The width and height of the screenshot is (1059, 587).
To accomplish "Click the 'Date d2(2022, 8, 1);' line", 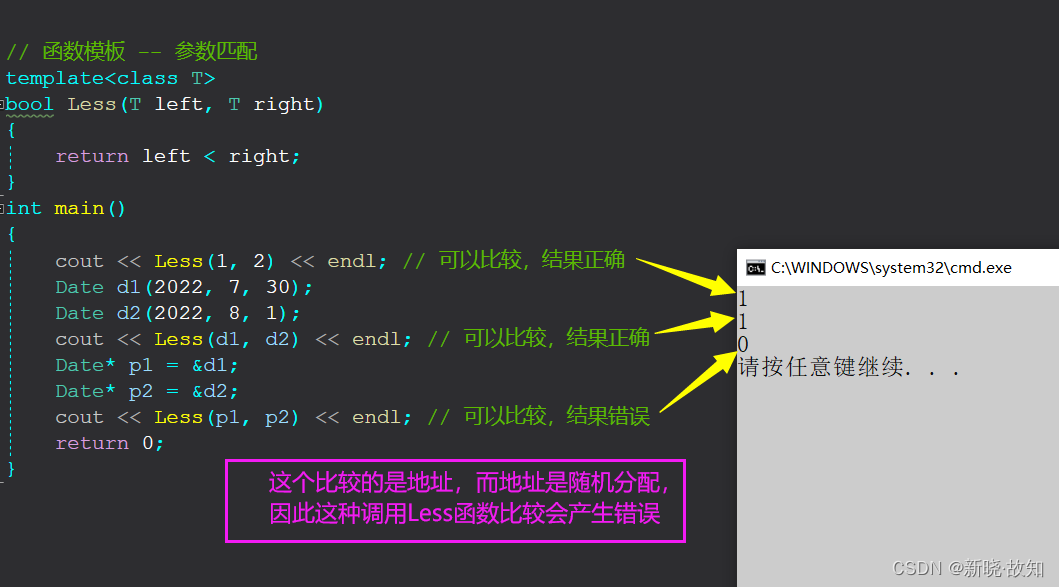I will [178, 313].
